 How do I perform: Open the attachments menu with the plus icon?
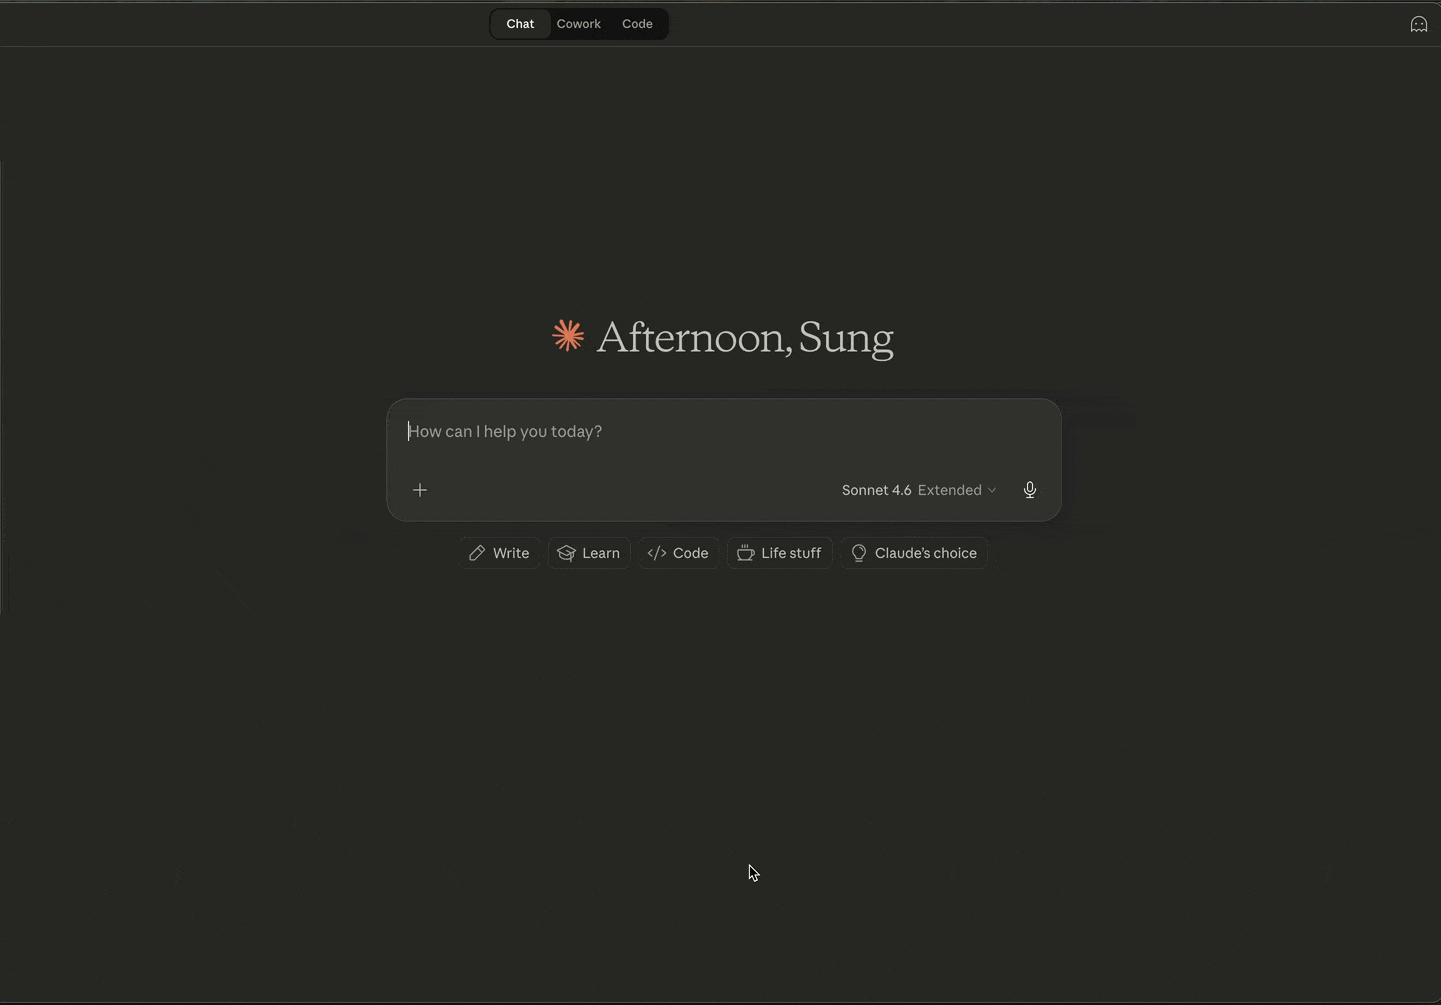(x=420, y=490)
